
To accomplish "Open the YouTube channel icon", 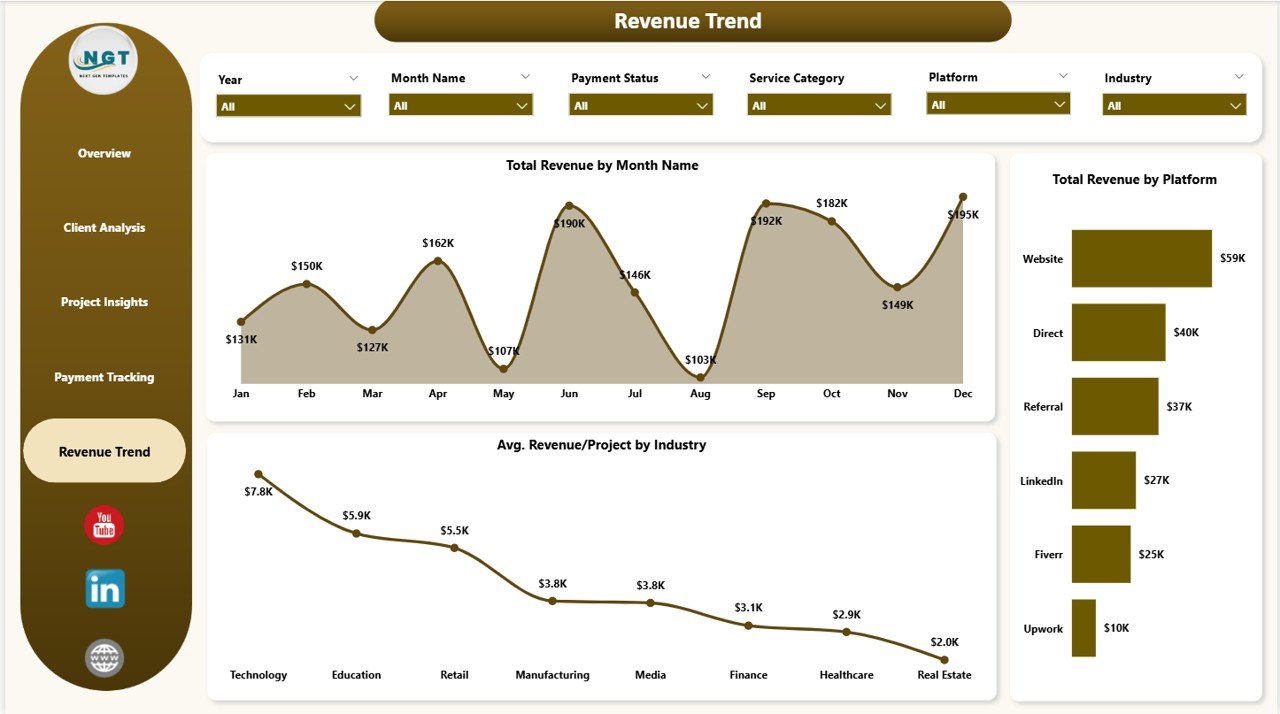I will point(103,522).
